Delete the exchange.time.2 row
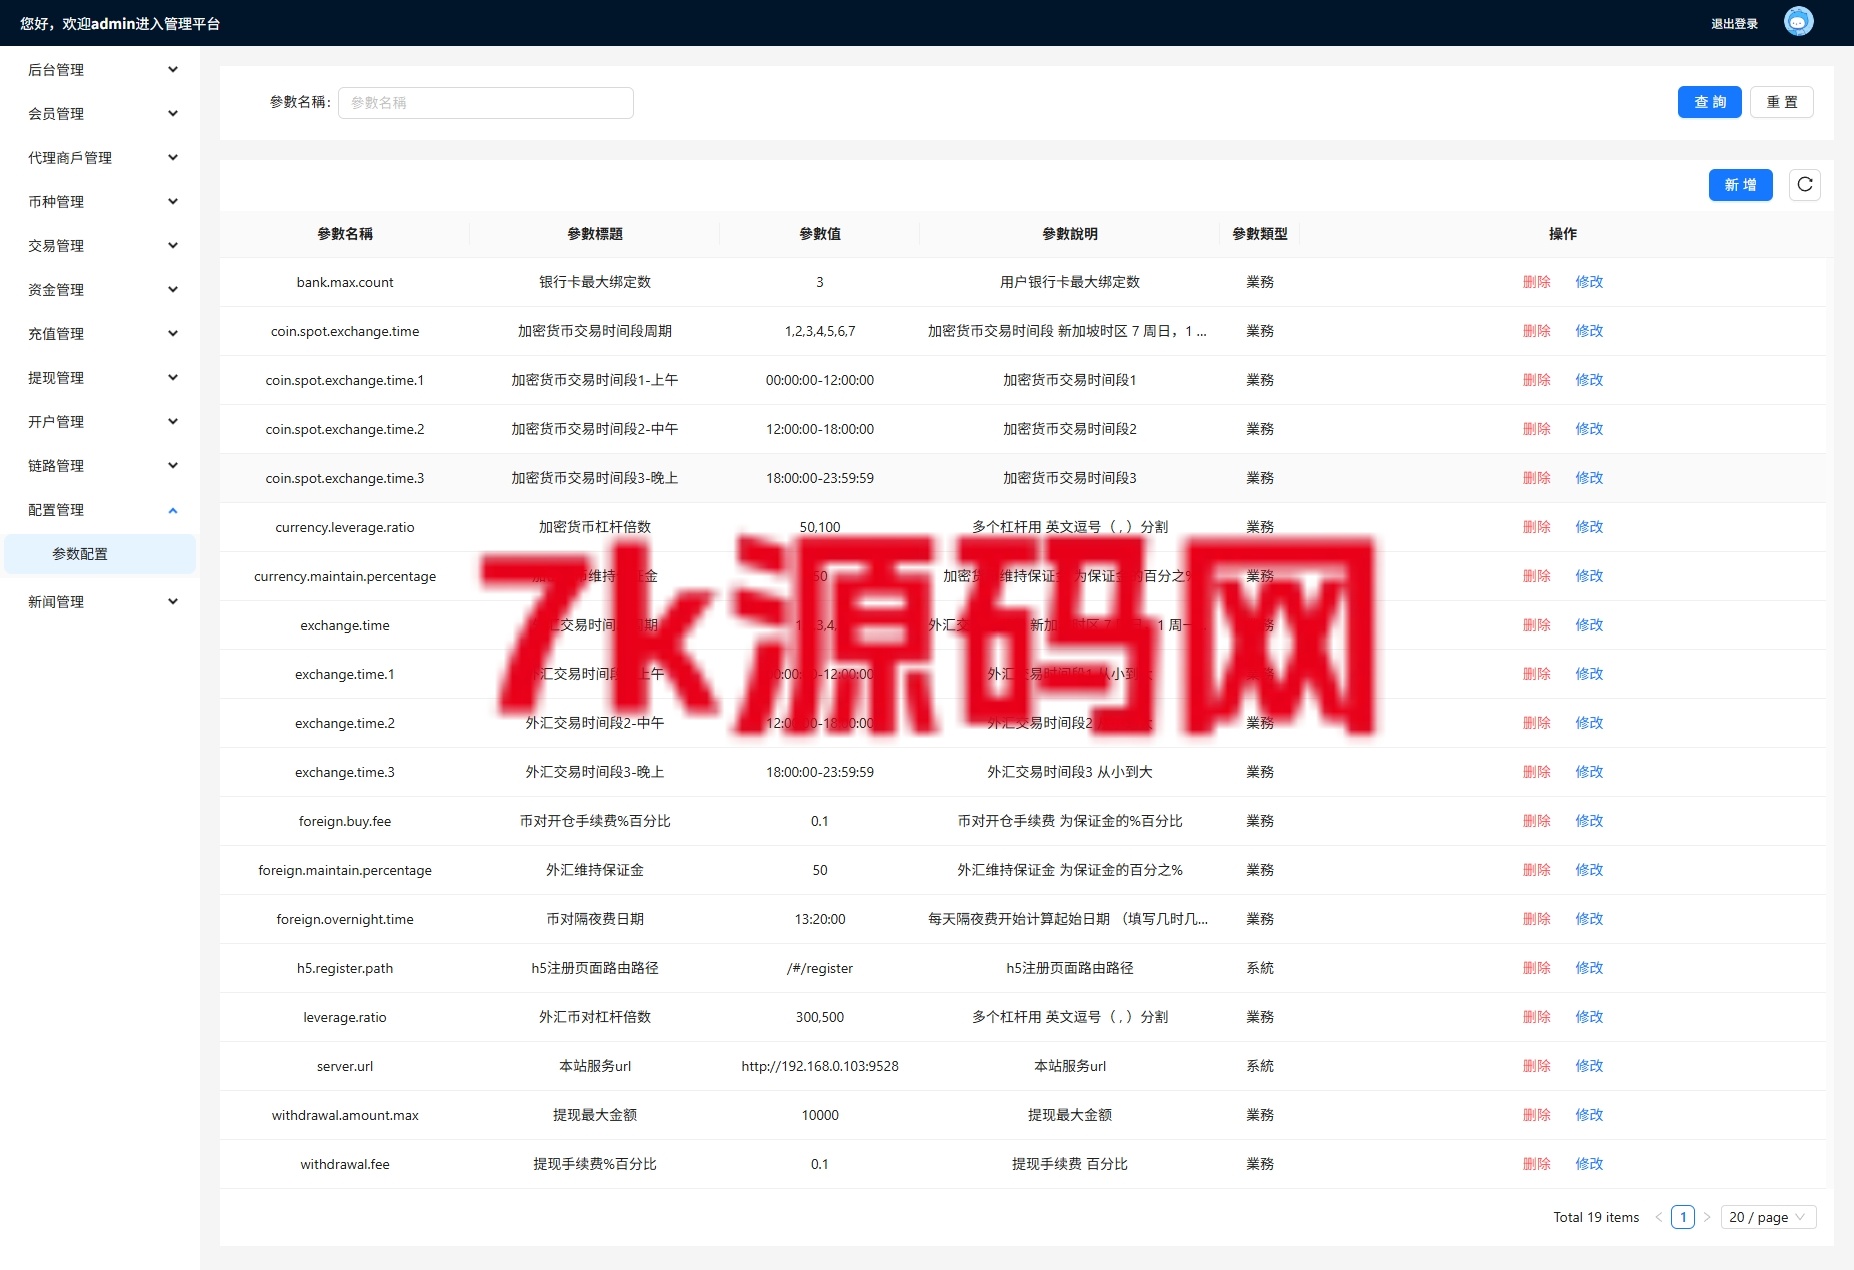The height and width of the screenshot is (1270, 1854). click(1536, 723)
